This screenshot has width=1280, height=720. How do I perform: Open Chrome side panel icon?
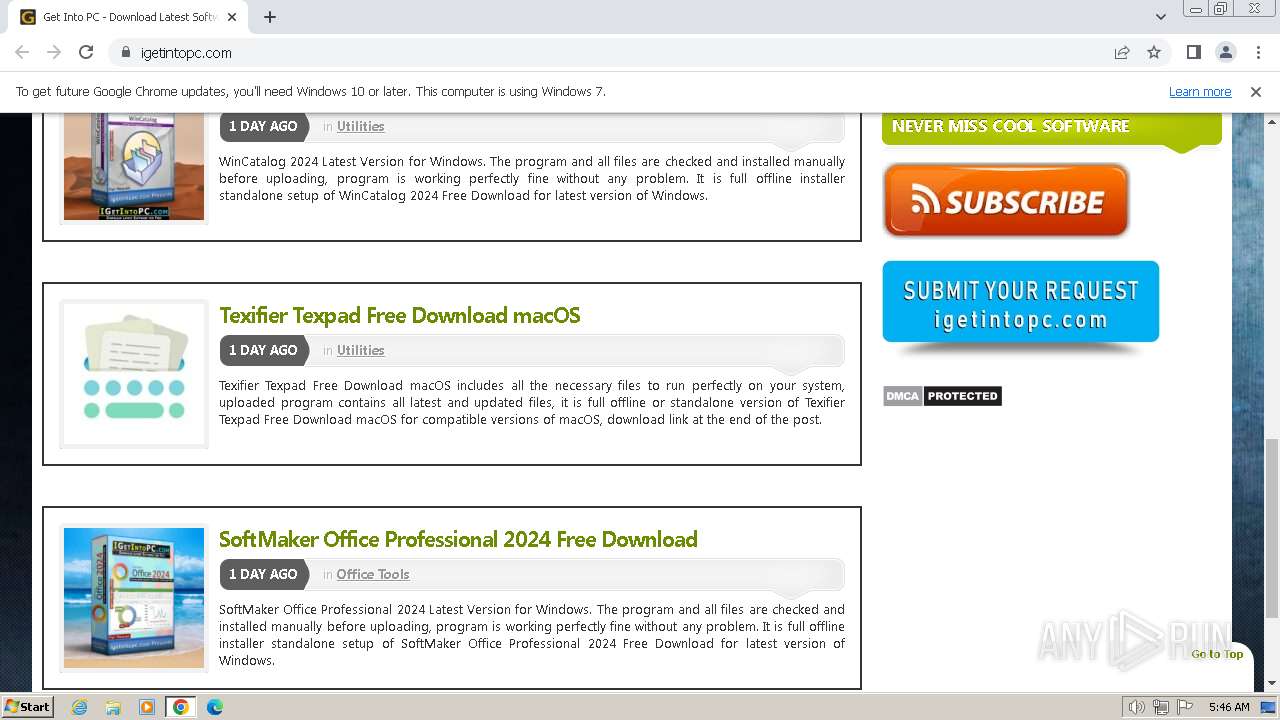tap(1193, 52)
